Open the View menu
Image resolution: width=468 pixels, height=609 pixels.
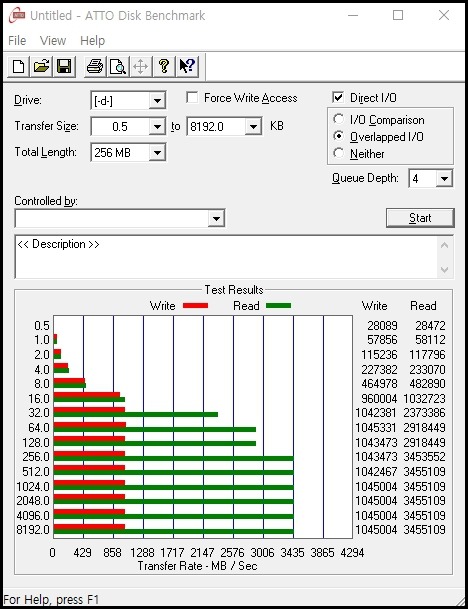[53, 41]
